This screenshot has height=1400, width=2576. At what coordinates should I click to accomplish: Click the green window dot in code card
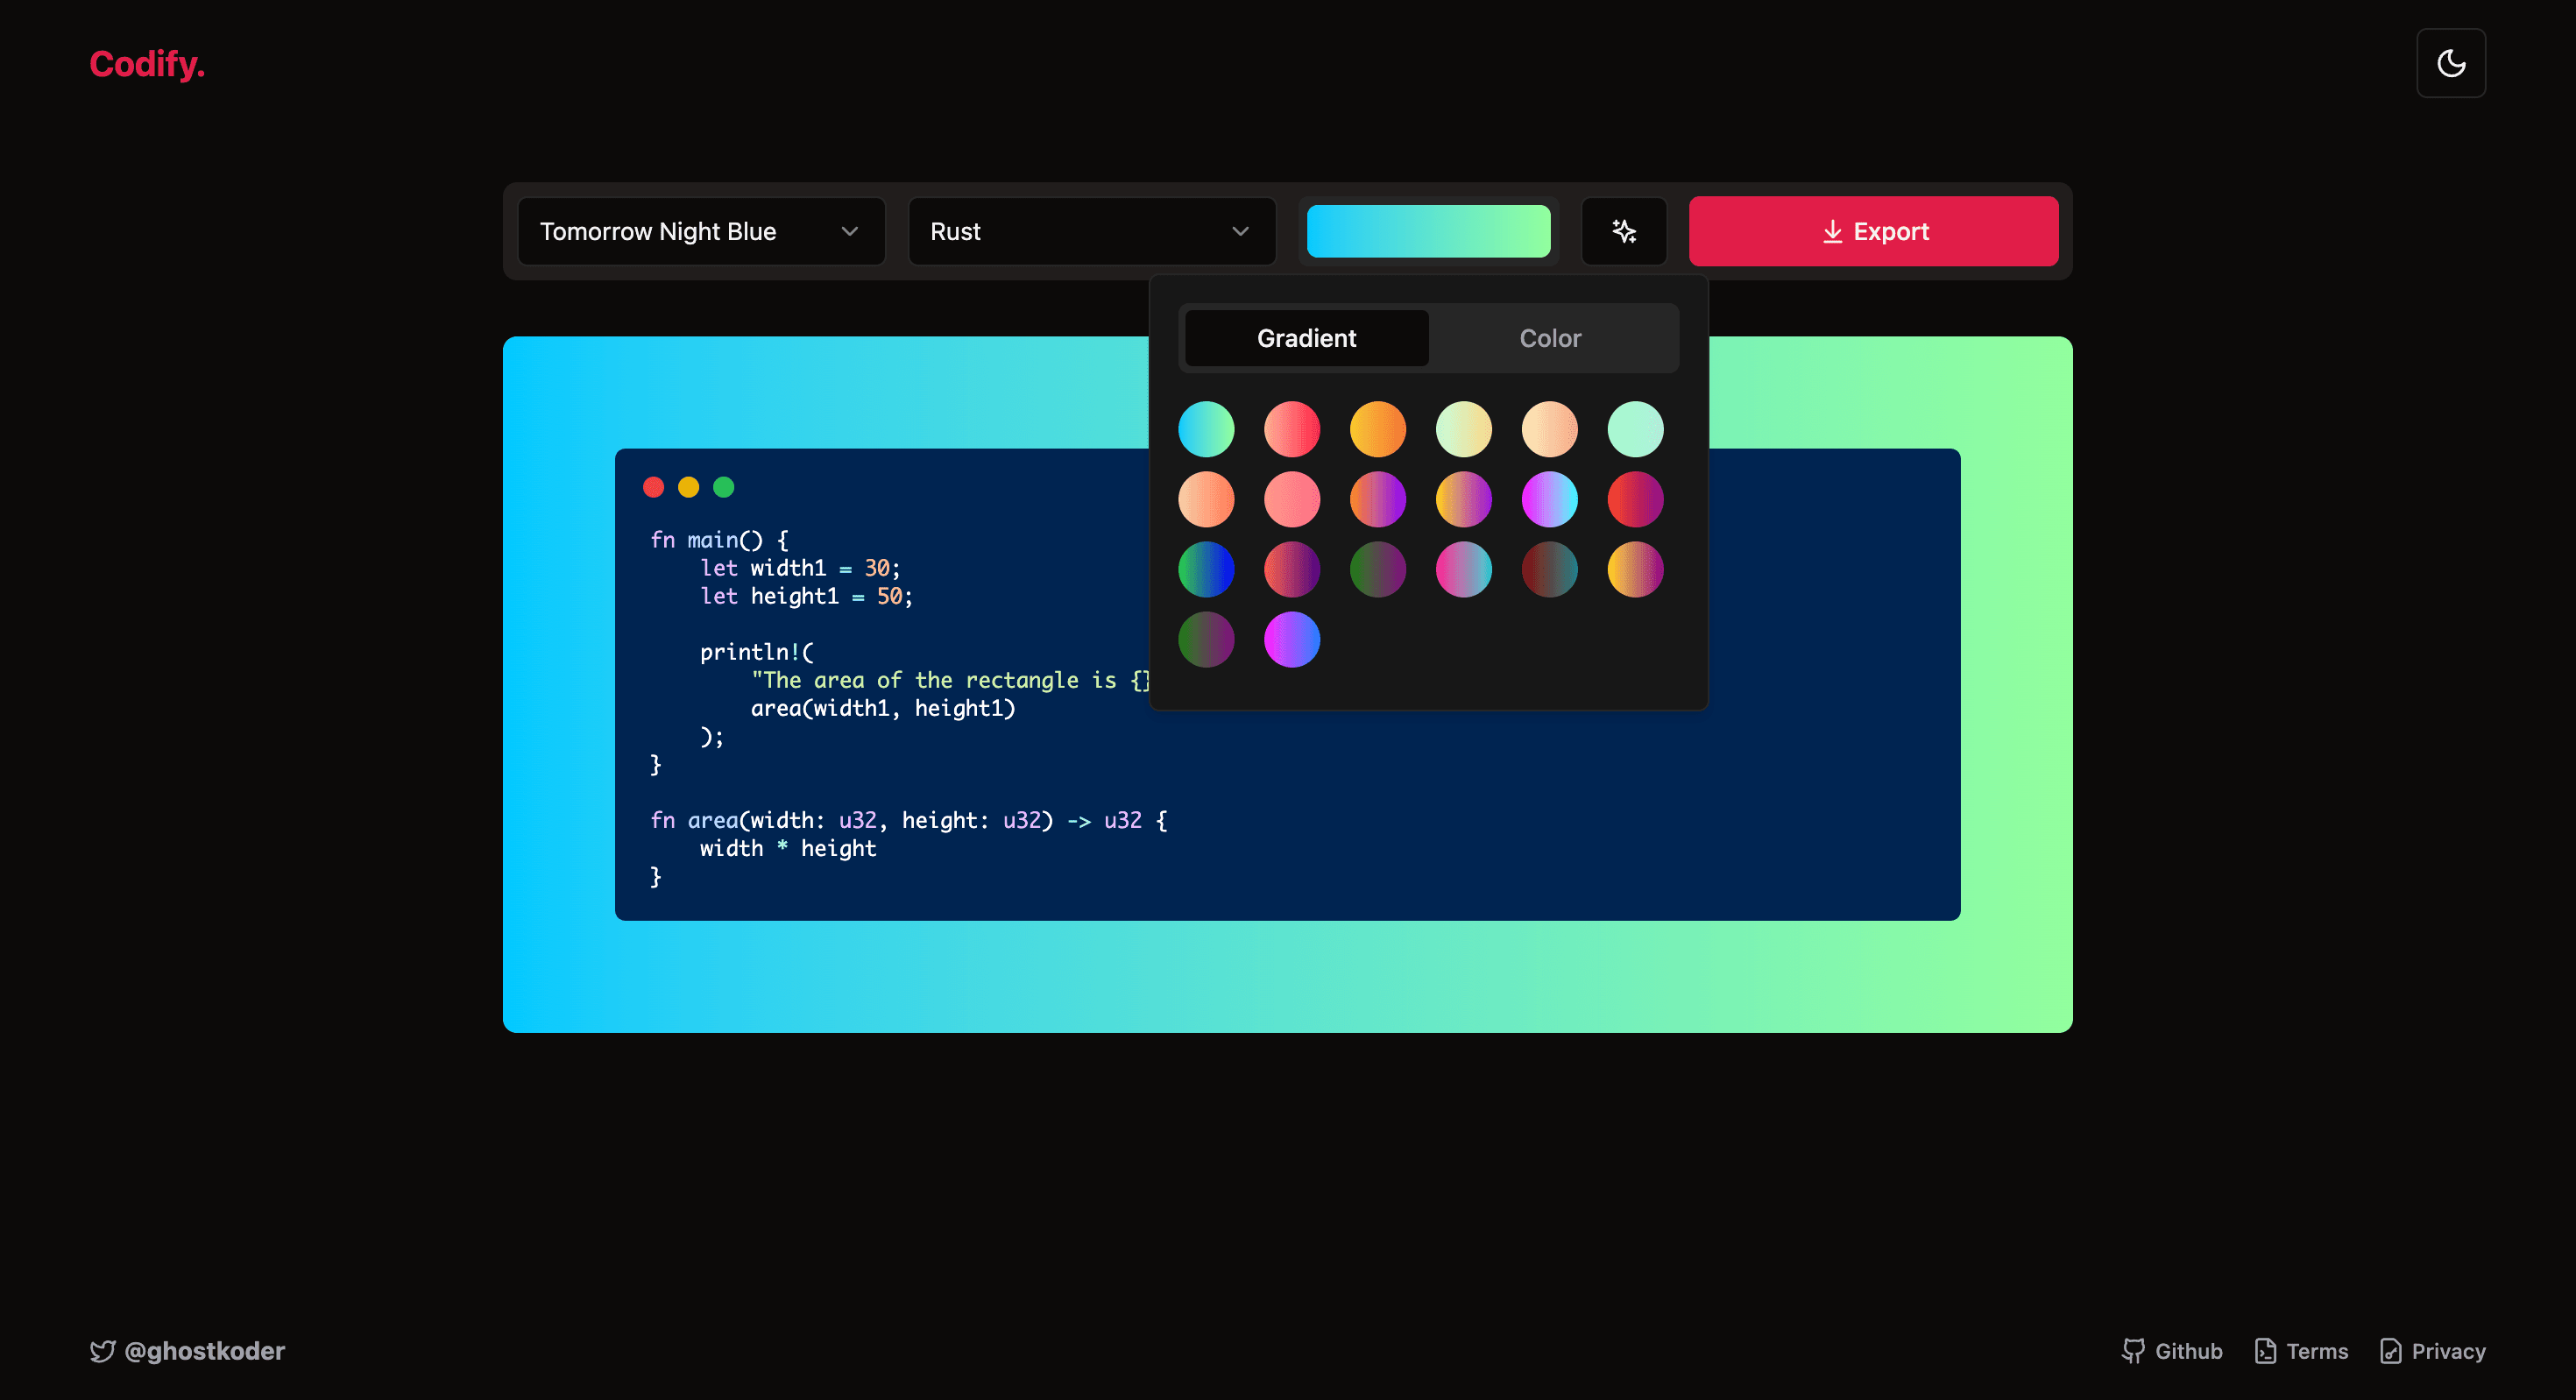click(724, 487)
